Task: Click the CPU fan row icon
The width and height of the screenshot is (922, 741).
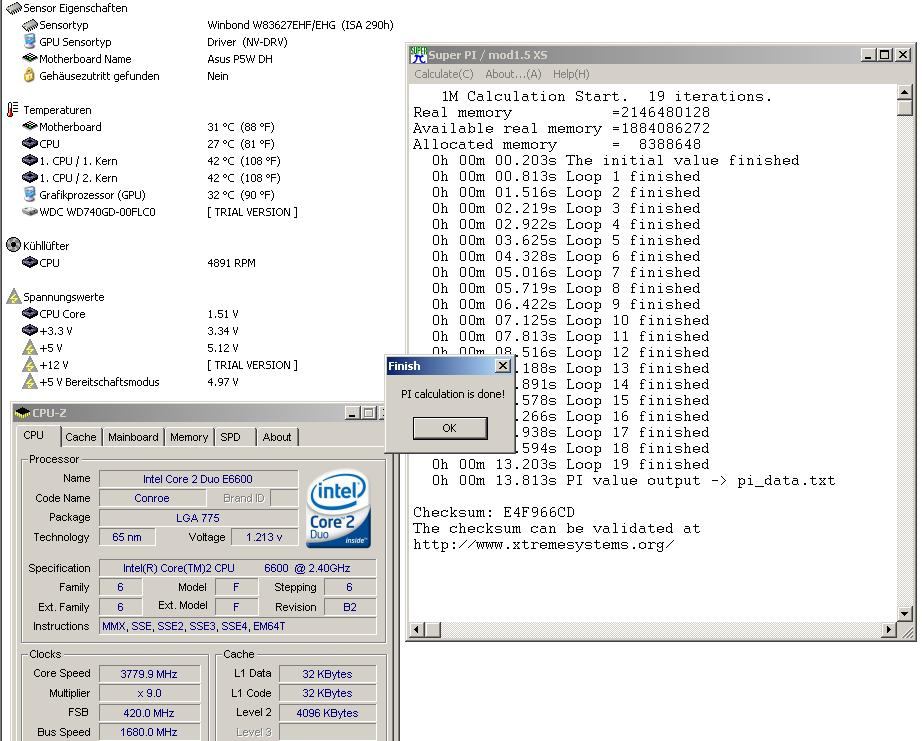Action: pyautogui.click(x=29, y=262)
